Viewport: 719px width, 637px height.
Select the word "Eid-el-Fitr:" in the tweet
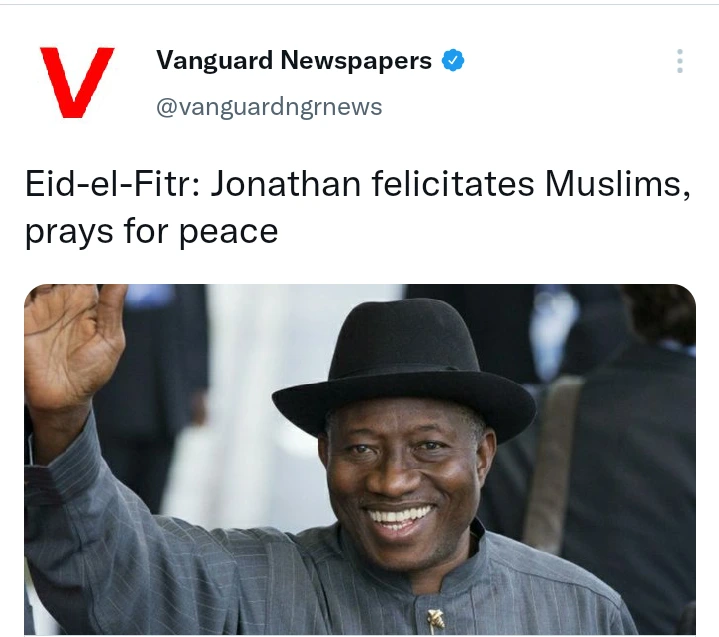coord(112,184)
